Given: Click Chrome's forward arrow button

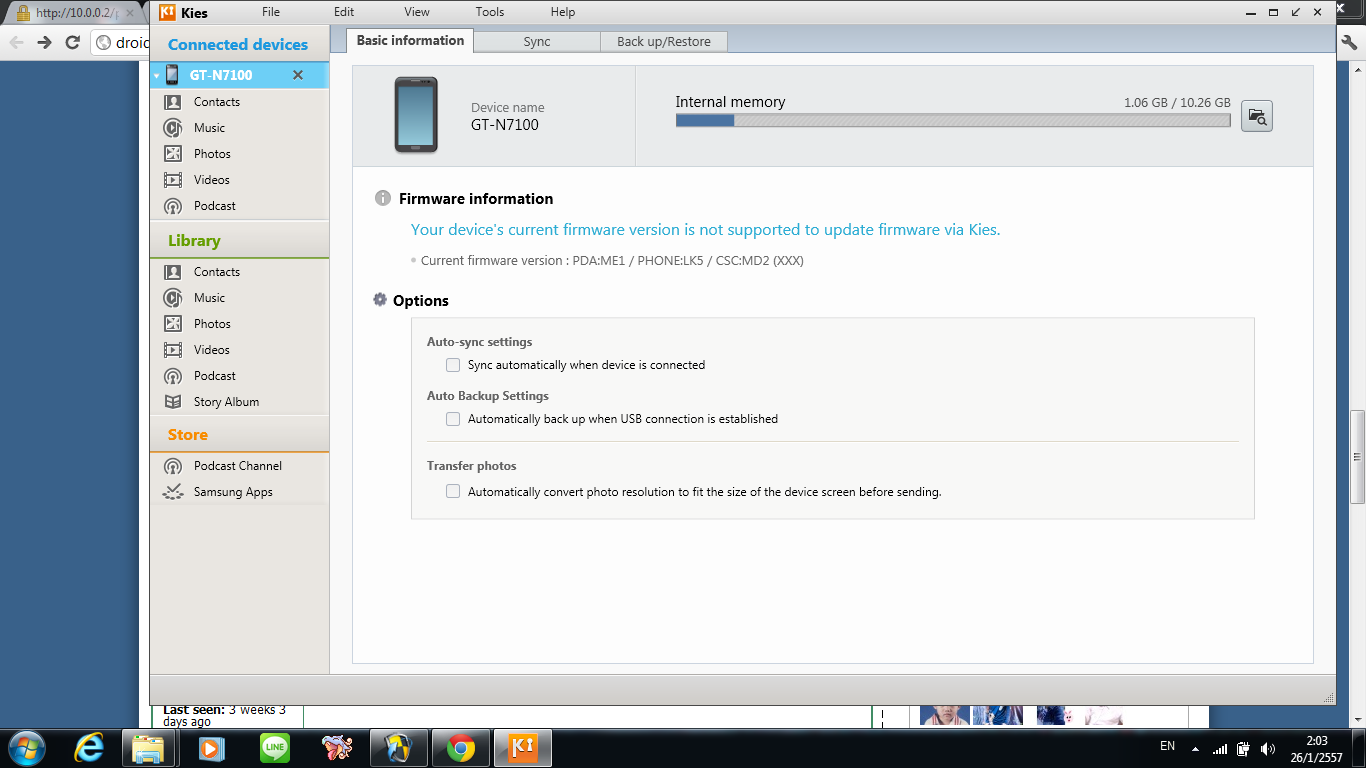Looking at the screenshot, I should point(44,42).
